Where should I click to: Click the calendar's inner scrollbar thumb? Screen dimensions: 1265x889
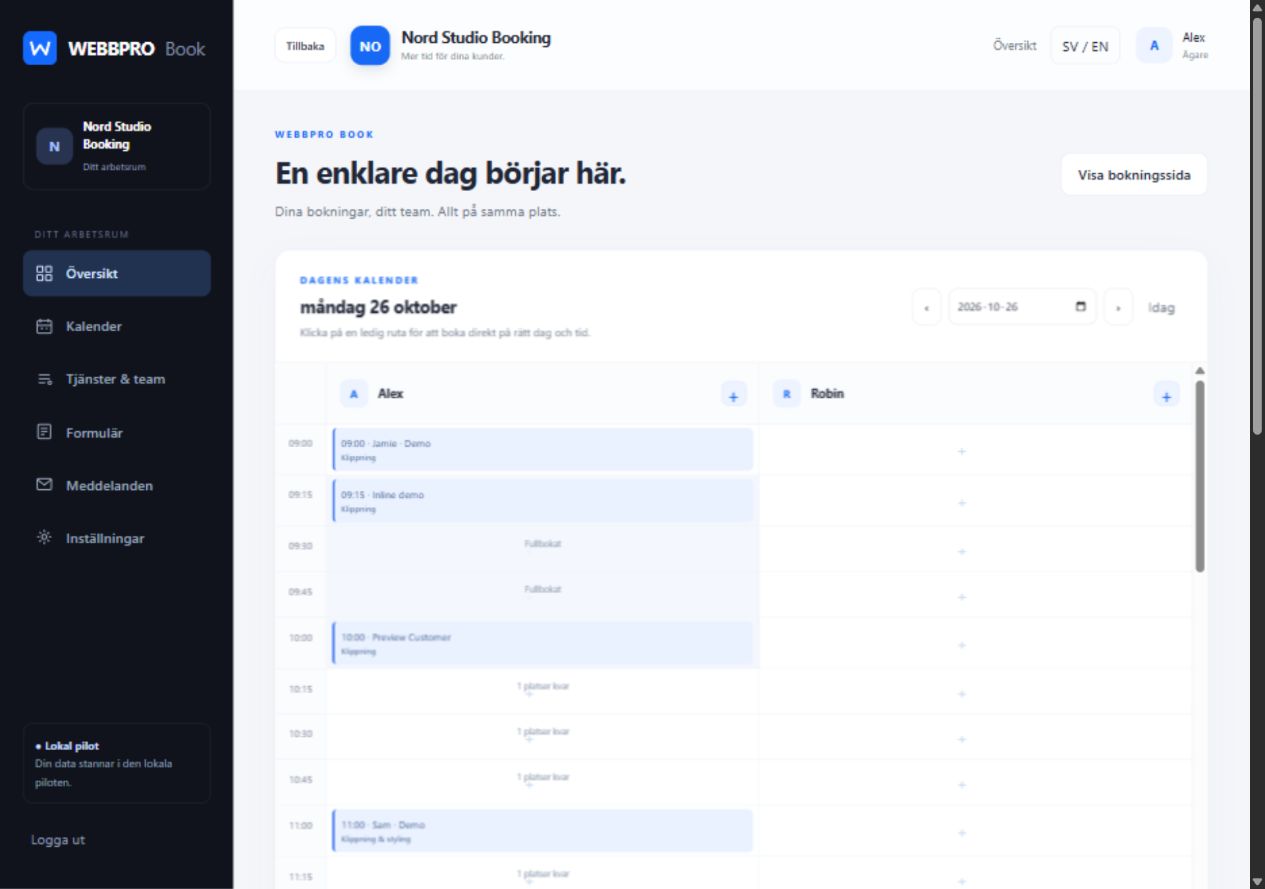click(x=1200, y=476)
